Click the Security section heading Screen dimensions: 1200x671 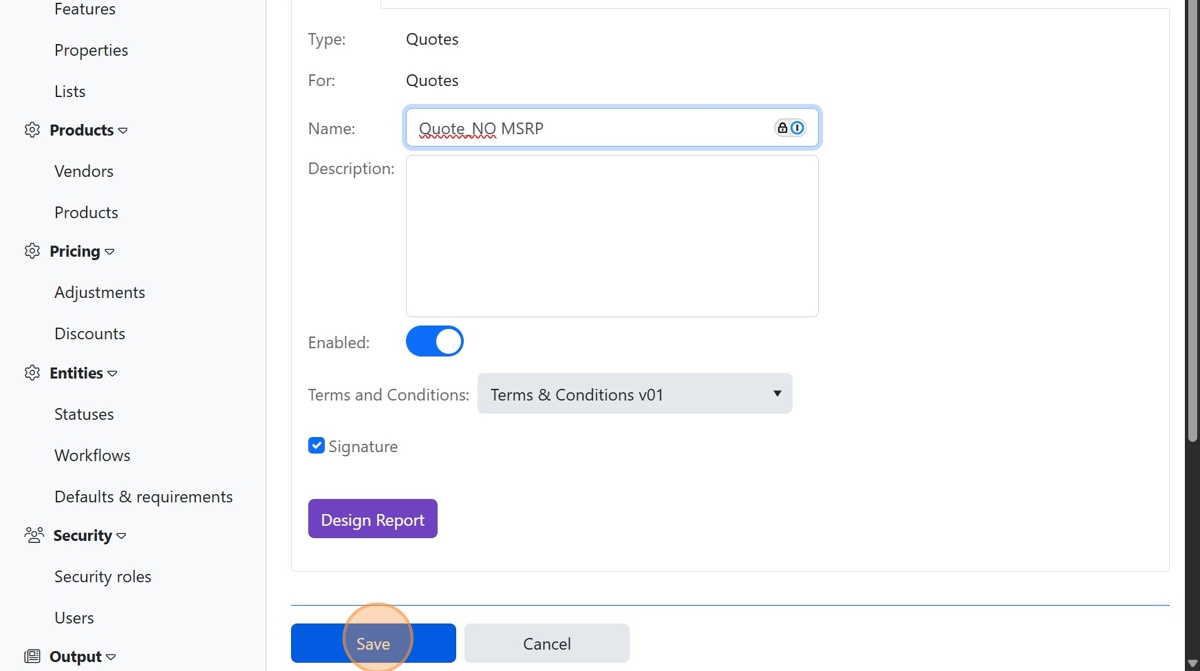(83, 535)
